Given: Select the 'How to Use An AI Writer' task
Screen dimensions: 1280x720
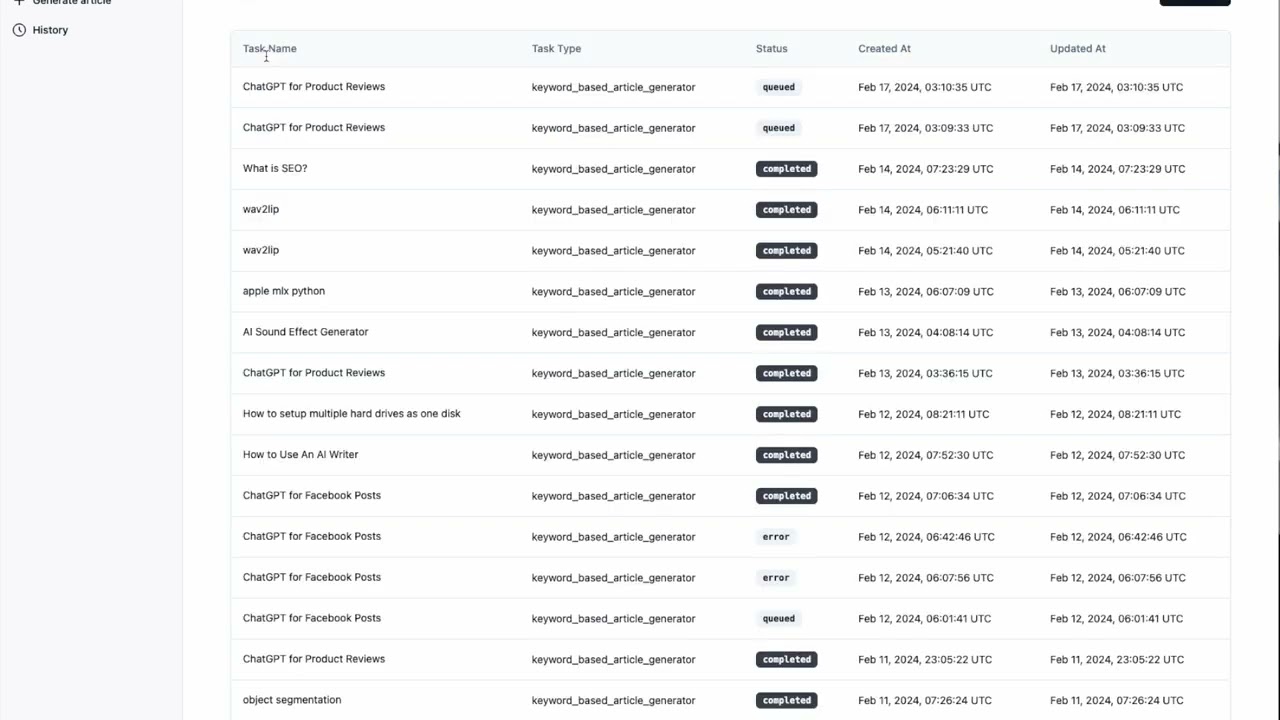Looking at the screenshot, I should coord(300,455).
